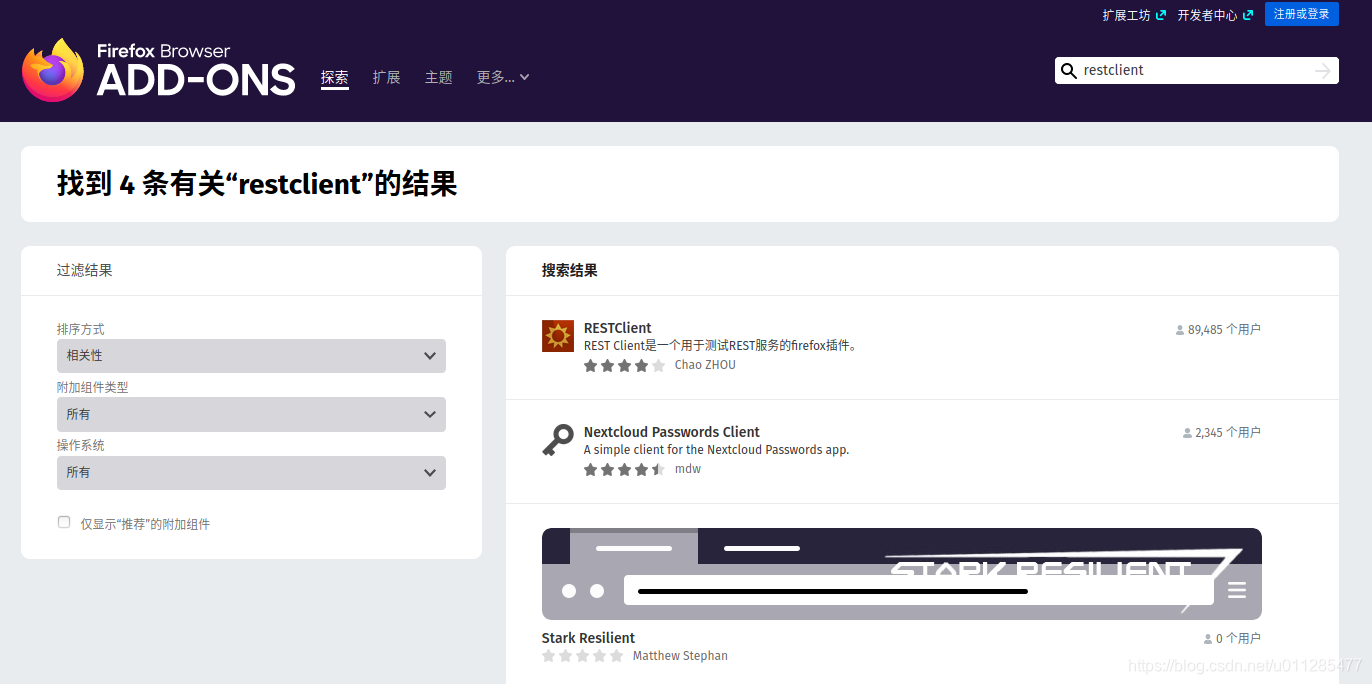Open the 扩展工坊 link
This screenshot has width=1372, height=684.
(x=1134, y=15)
